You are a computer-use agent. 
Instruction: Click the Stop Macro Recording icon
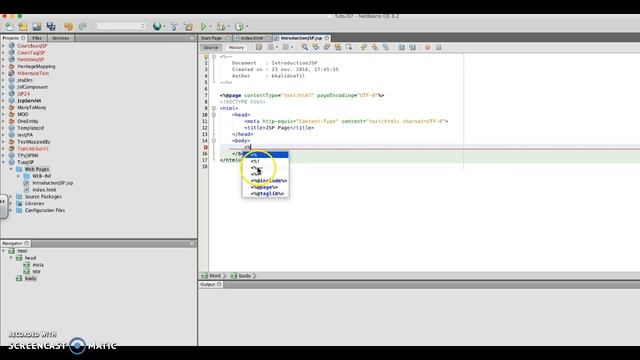coord(439,47)
